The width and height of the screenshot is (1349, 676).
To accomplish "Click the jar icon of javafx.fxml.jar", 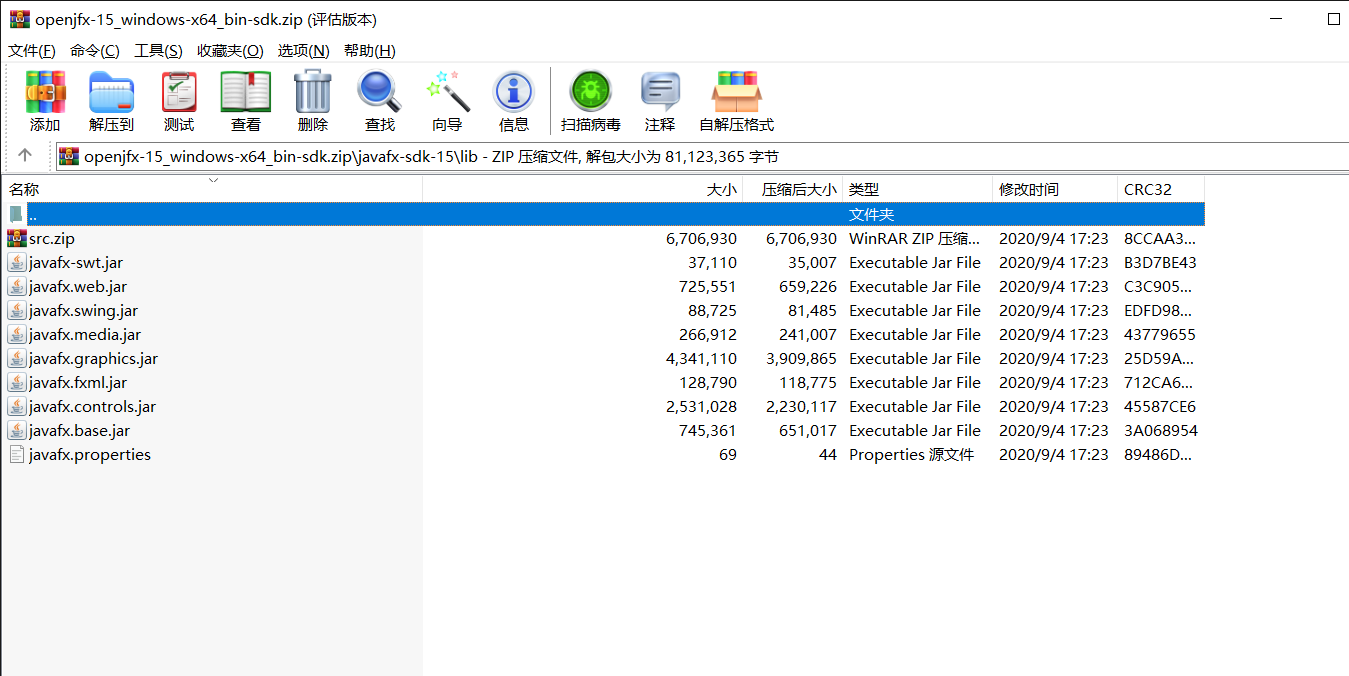I will coord(17,382).
